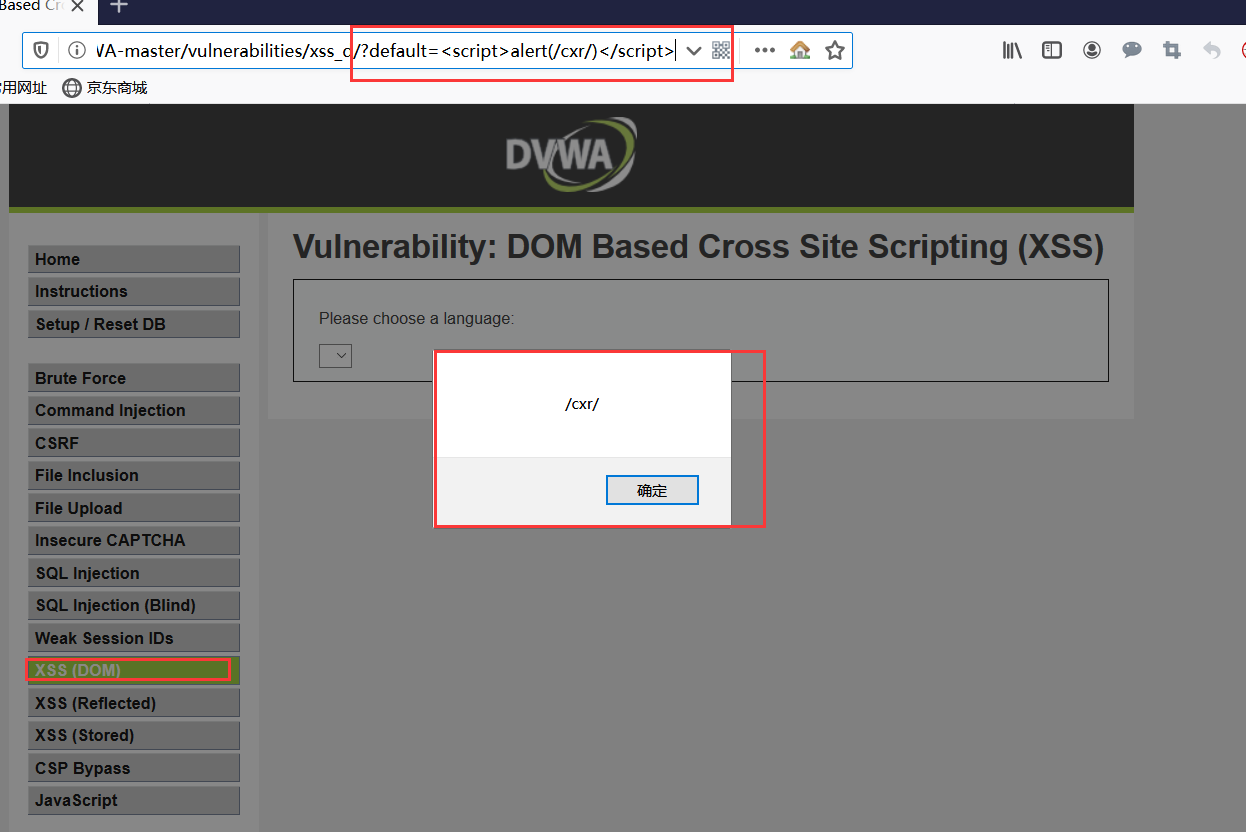Open JavaScript vulnerability page
Screen dimensions: 1246x832
pos(134,800)
